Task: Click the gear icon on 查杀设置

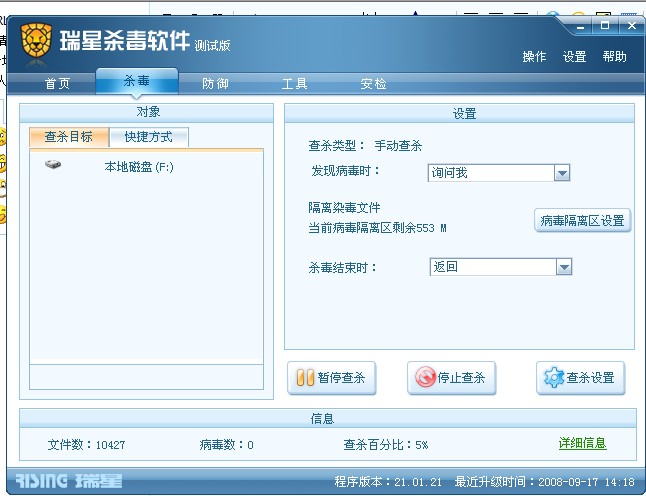Action: coord(554,377)
